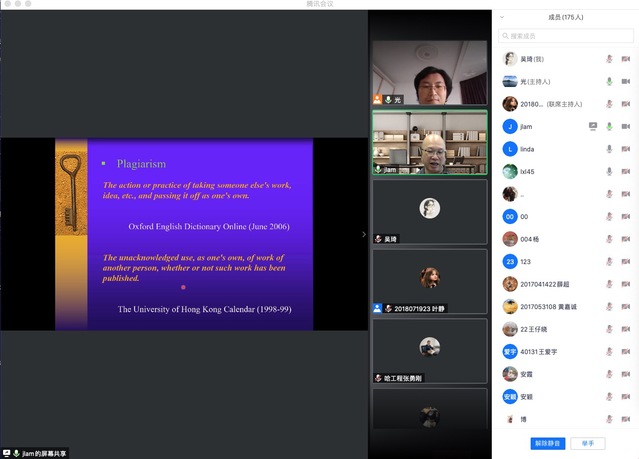Select 2018071923 叶静 video tile
This screenshot has width=639, height=459.
429,282
